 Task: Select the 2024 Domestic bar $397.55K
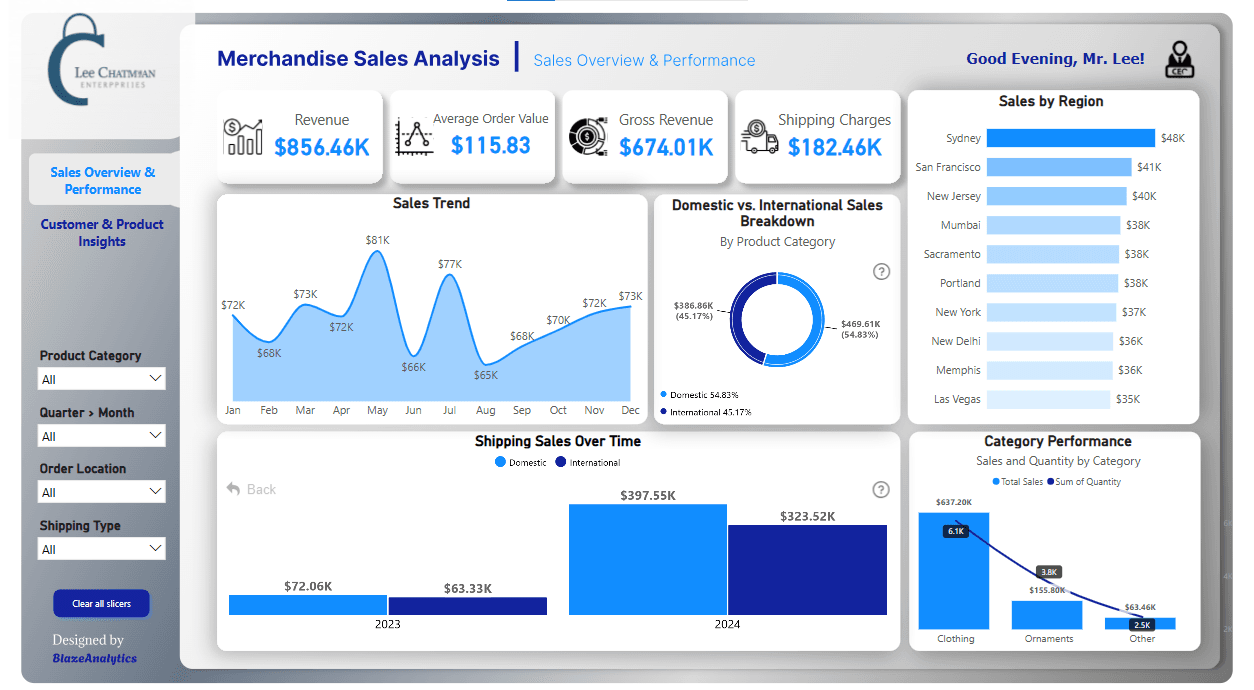point(648,559)
